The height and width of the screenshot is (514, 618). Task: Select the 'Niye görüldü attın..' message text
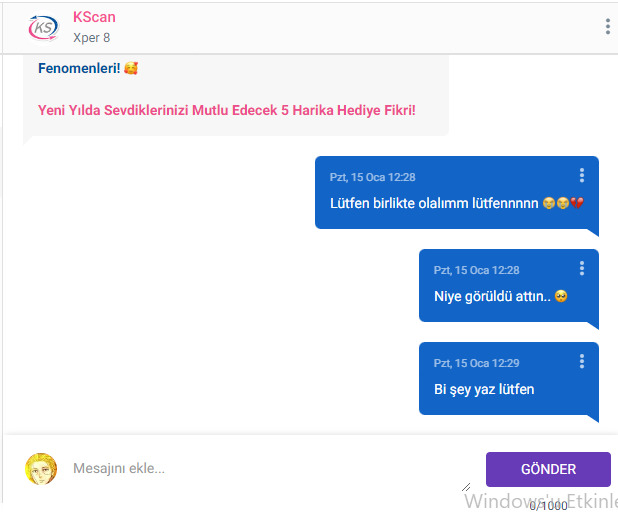[x=492, y=296]
